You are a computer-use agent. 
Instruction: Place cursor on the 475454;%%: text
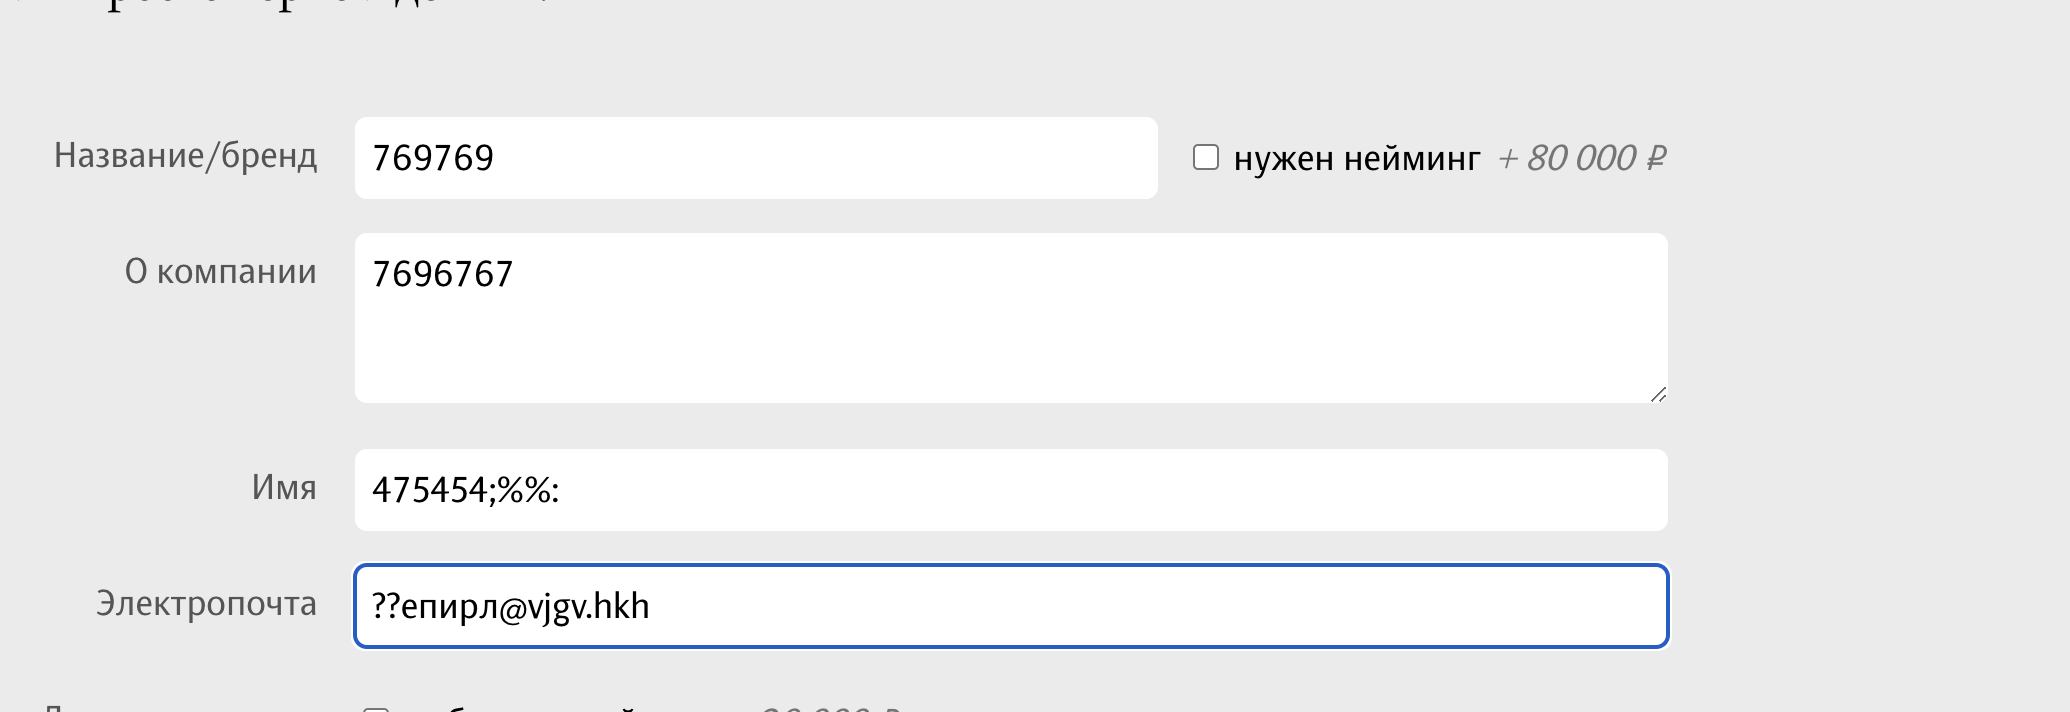[465, 490]
